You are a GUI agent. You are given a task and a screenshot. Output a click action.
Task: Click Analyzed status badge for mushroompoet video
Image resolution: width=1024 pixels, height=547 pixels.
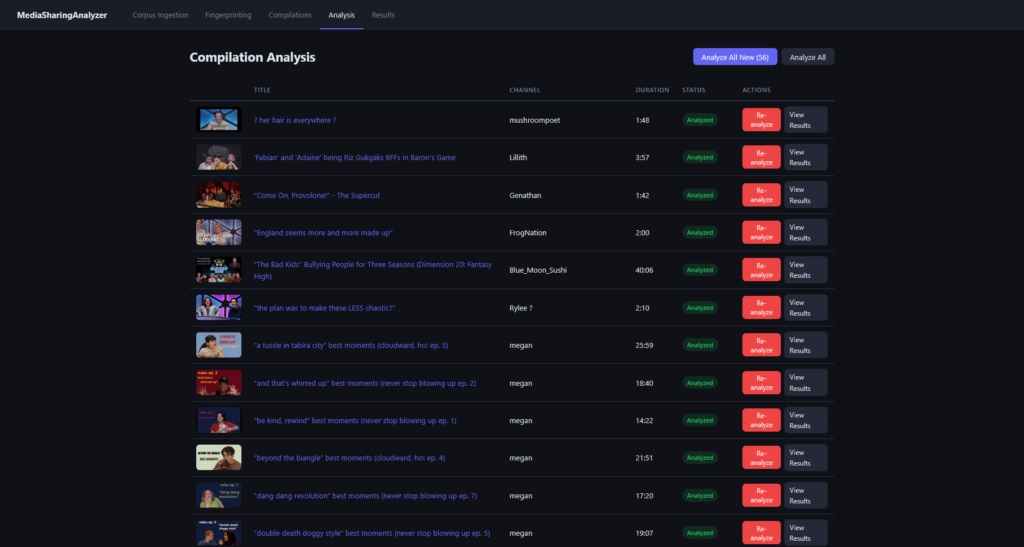[700, 120]
